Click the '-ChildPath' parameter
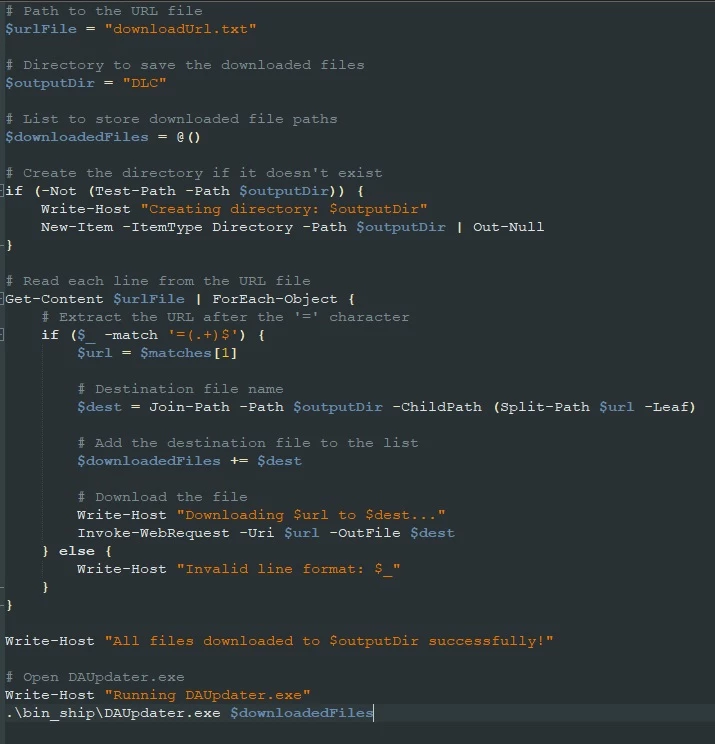 (x=437, y=408)
